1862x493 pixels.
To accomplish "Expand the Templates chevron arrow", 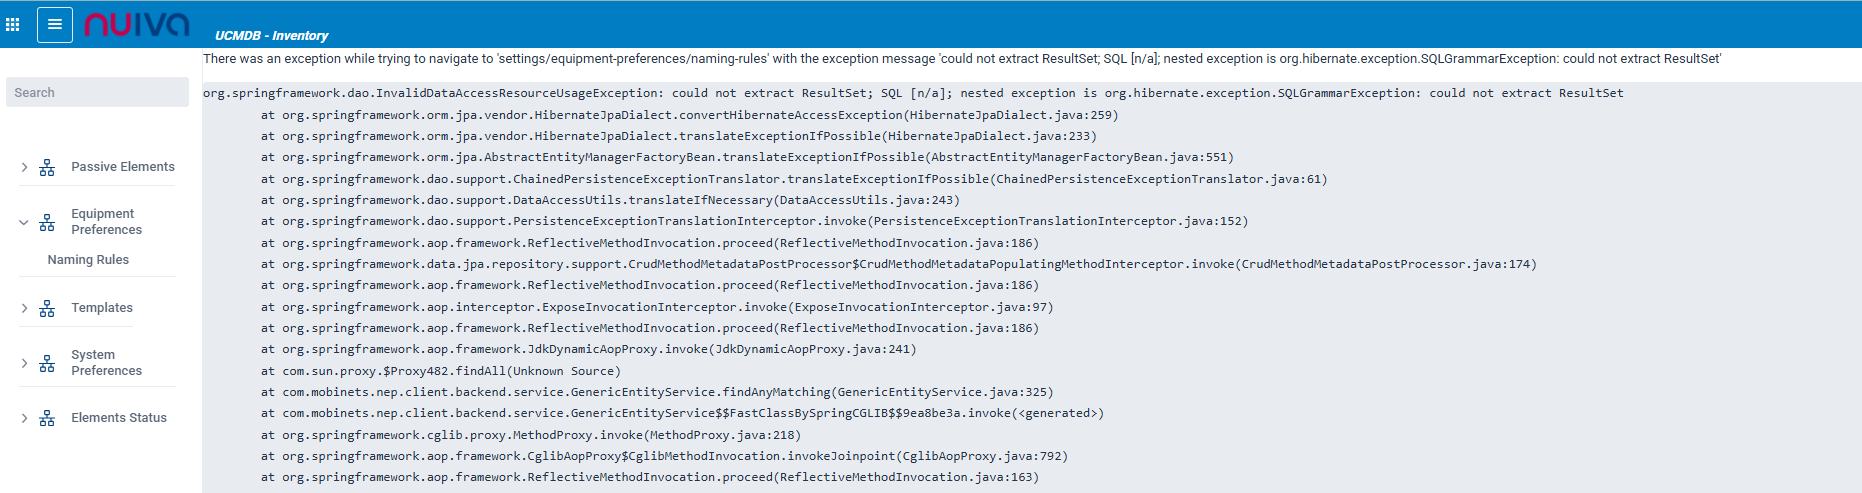I will point(24,309).
